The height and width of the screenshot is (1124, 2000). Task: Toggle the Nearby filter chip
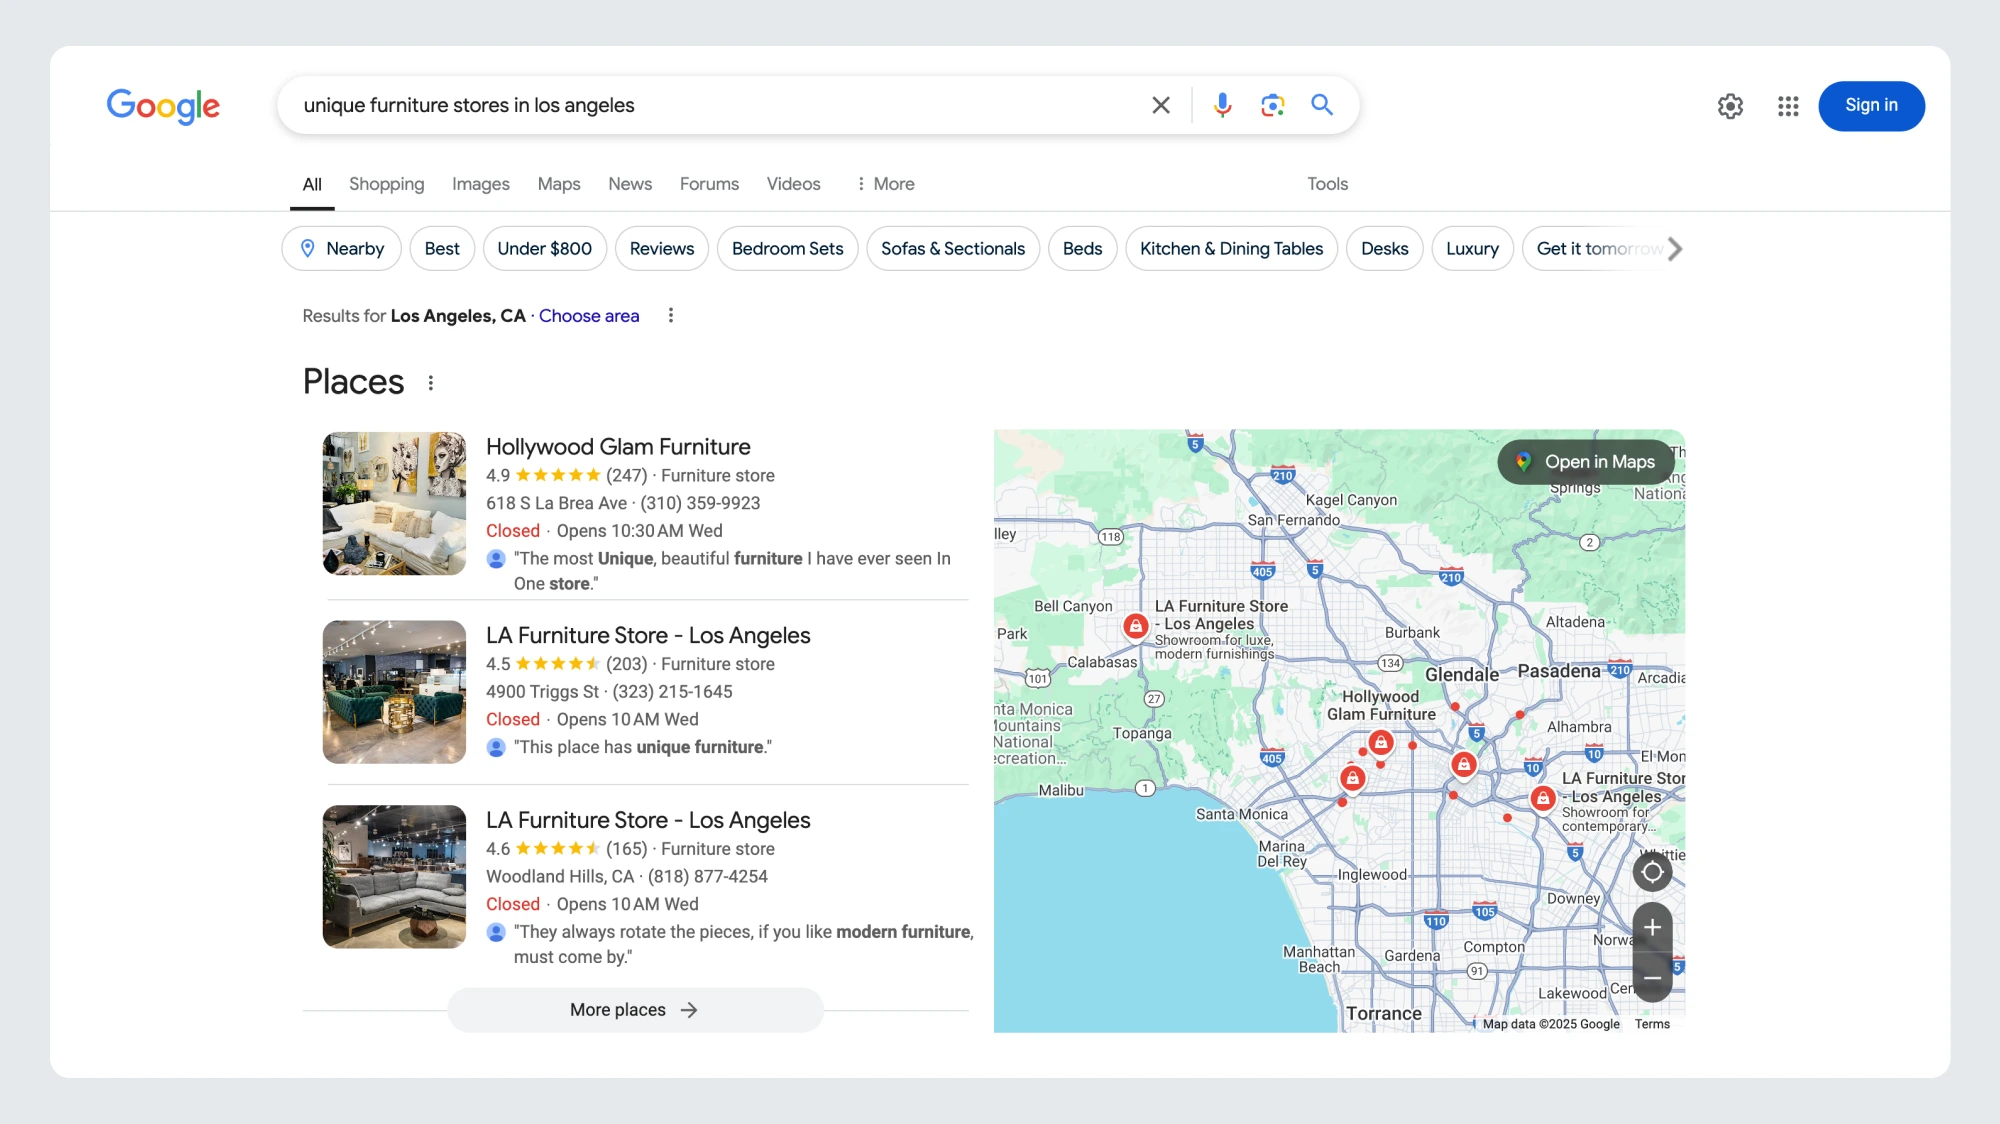[x=342, y=249]
